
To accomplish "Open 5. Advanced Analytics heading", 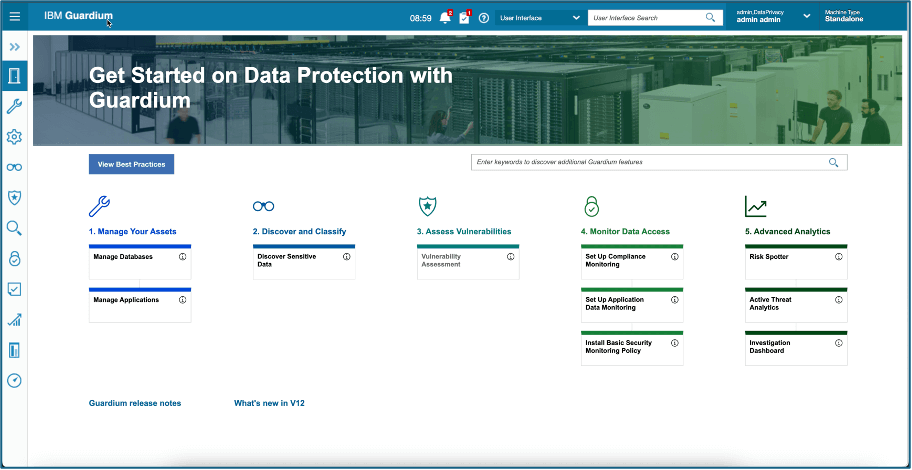I will click(x=788, y=232).
